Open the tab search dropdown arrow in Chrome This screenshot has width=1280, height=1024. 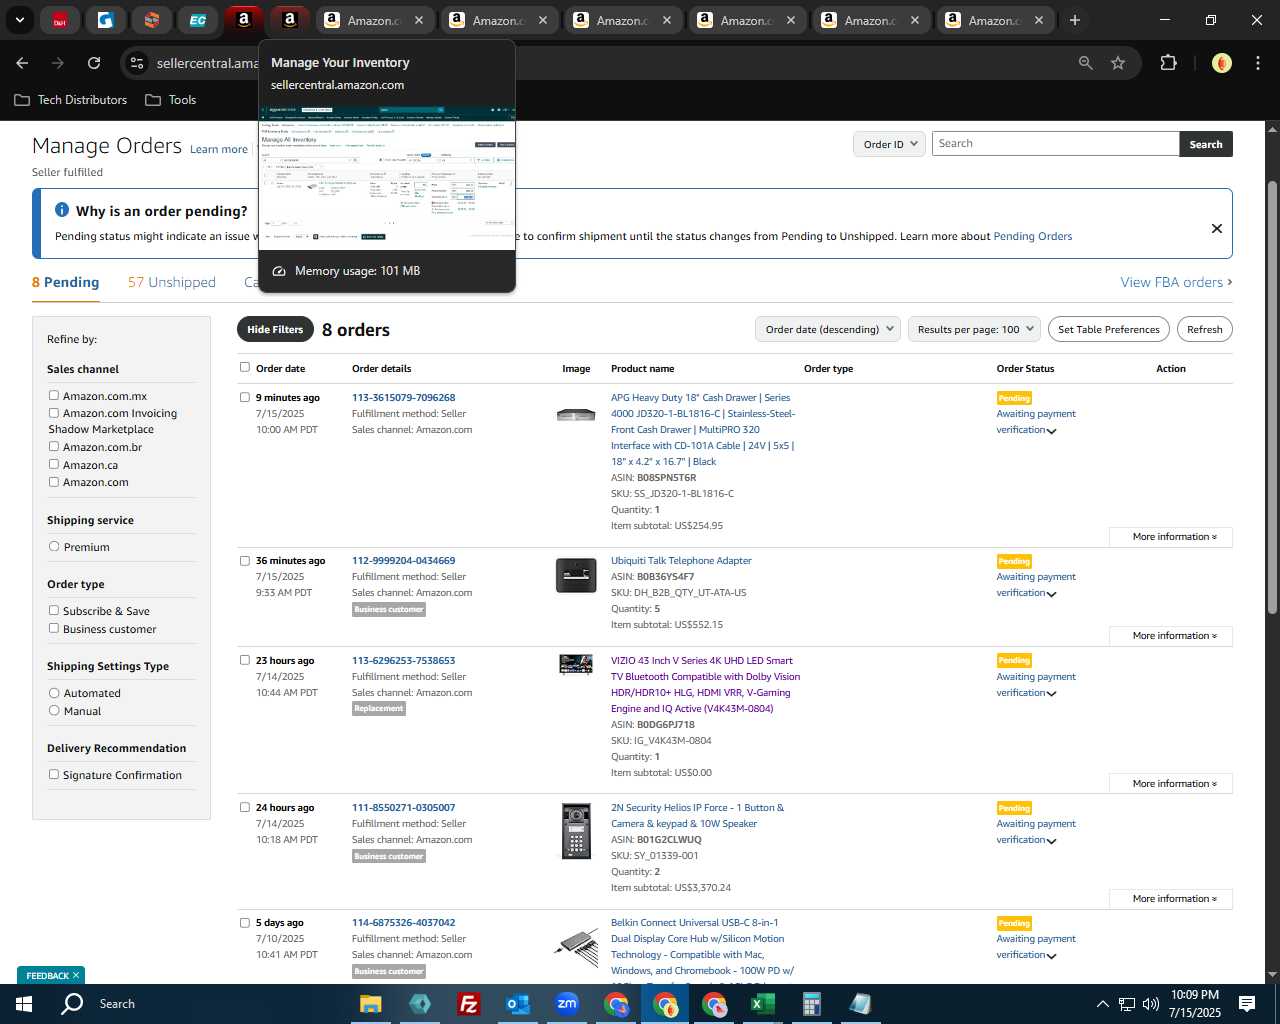[x=19, y=20]
